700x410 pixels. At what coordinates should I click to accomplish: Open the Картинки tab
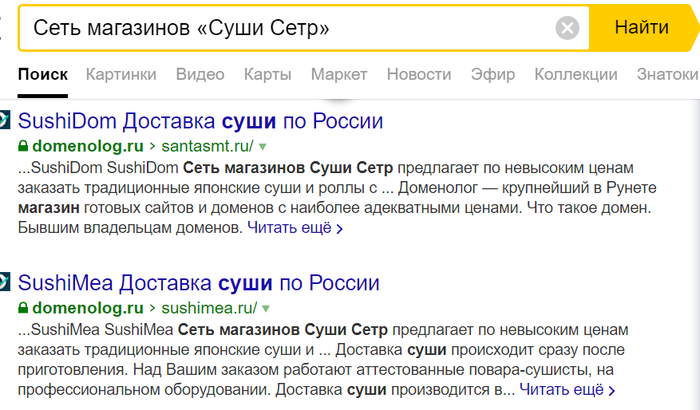(x=121, y=74)
